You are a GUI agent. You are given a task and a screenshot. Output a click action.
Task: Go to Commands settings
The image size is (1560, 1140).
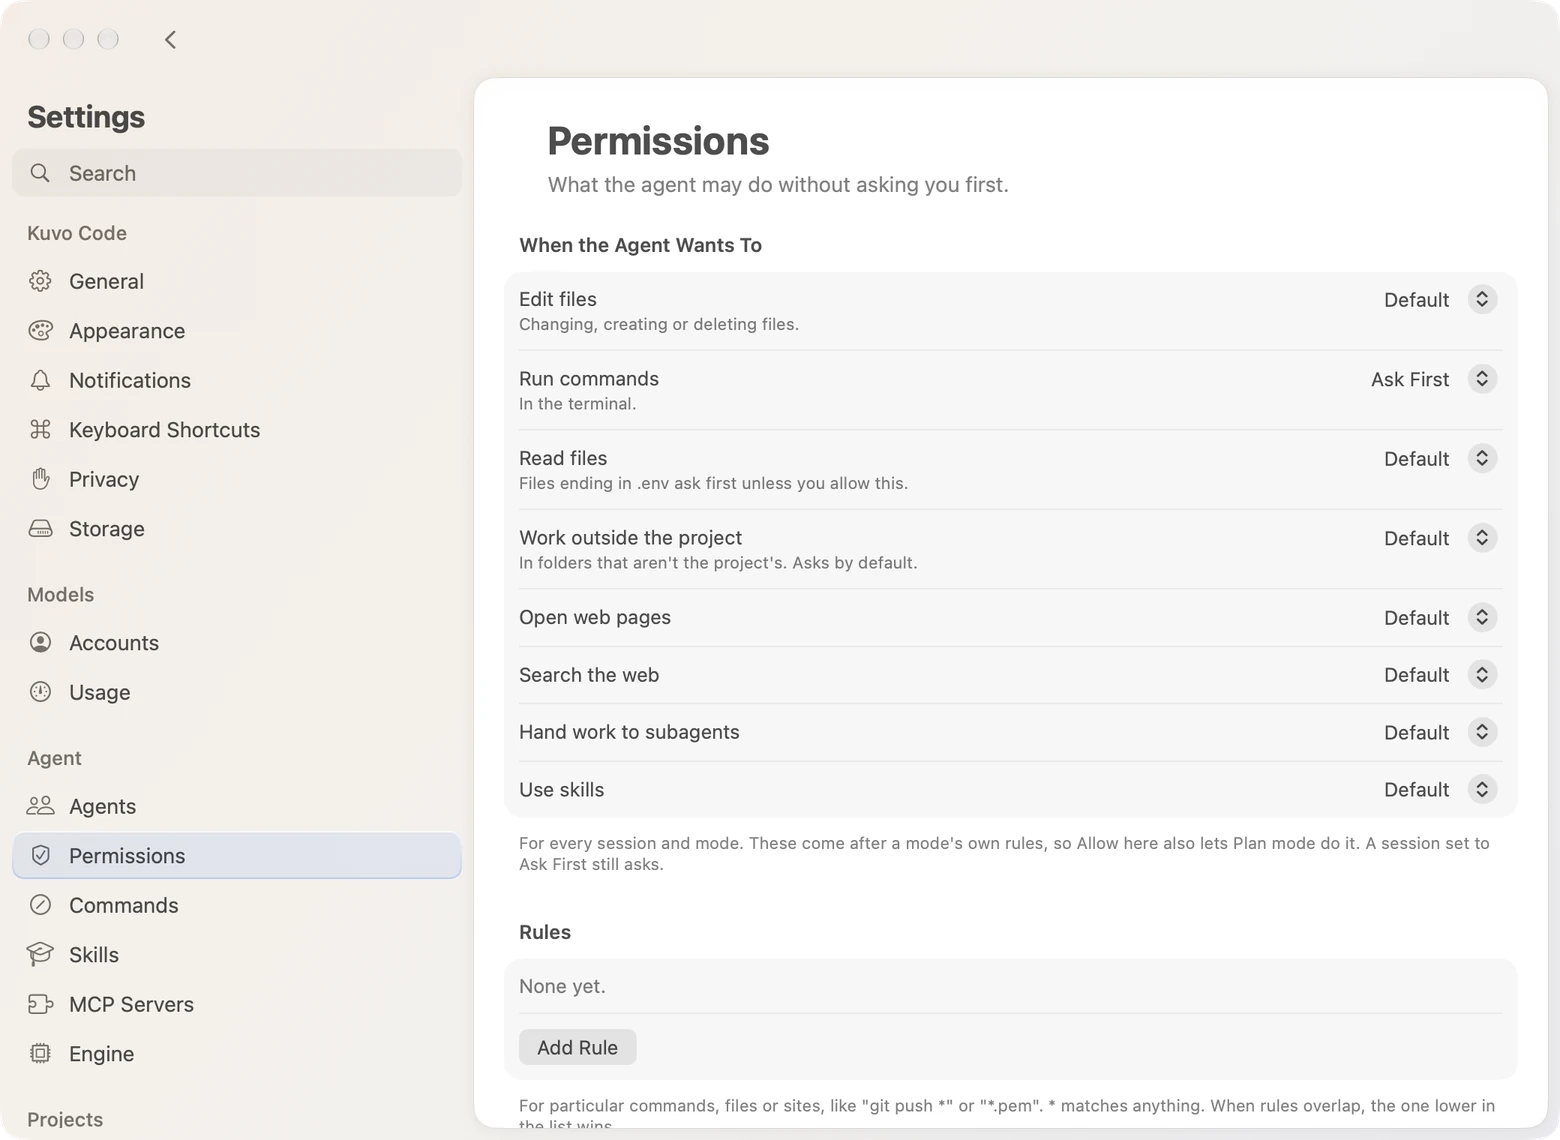(237, 905)
